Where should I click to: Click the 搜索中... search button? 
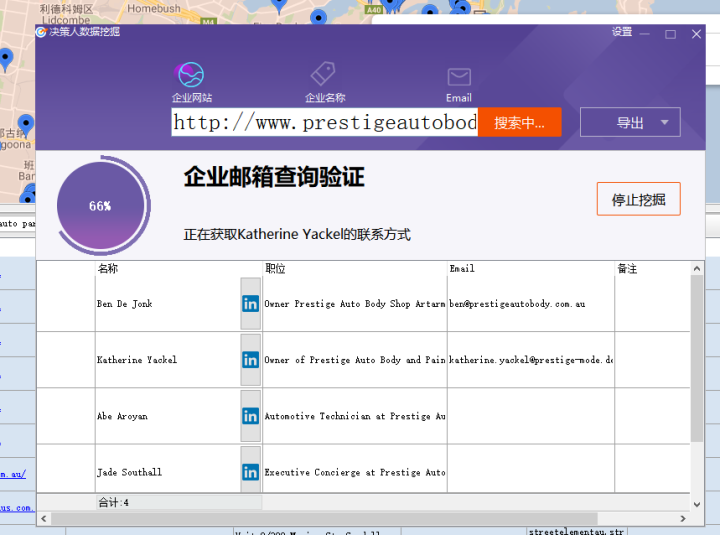coord(519,122)
